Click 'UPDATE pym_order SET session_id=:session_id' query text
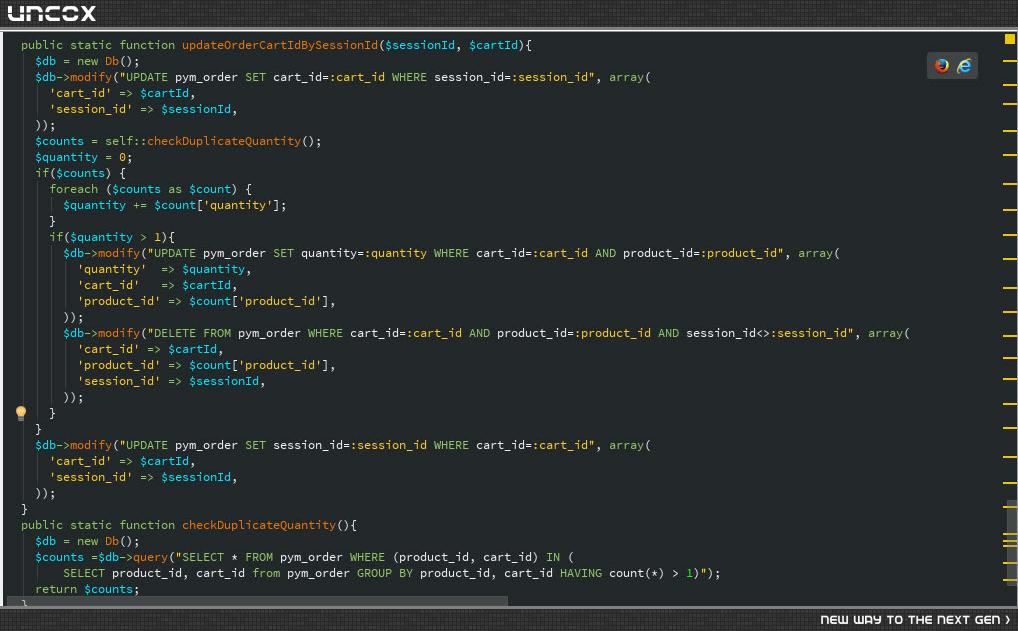 point(277,445)
